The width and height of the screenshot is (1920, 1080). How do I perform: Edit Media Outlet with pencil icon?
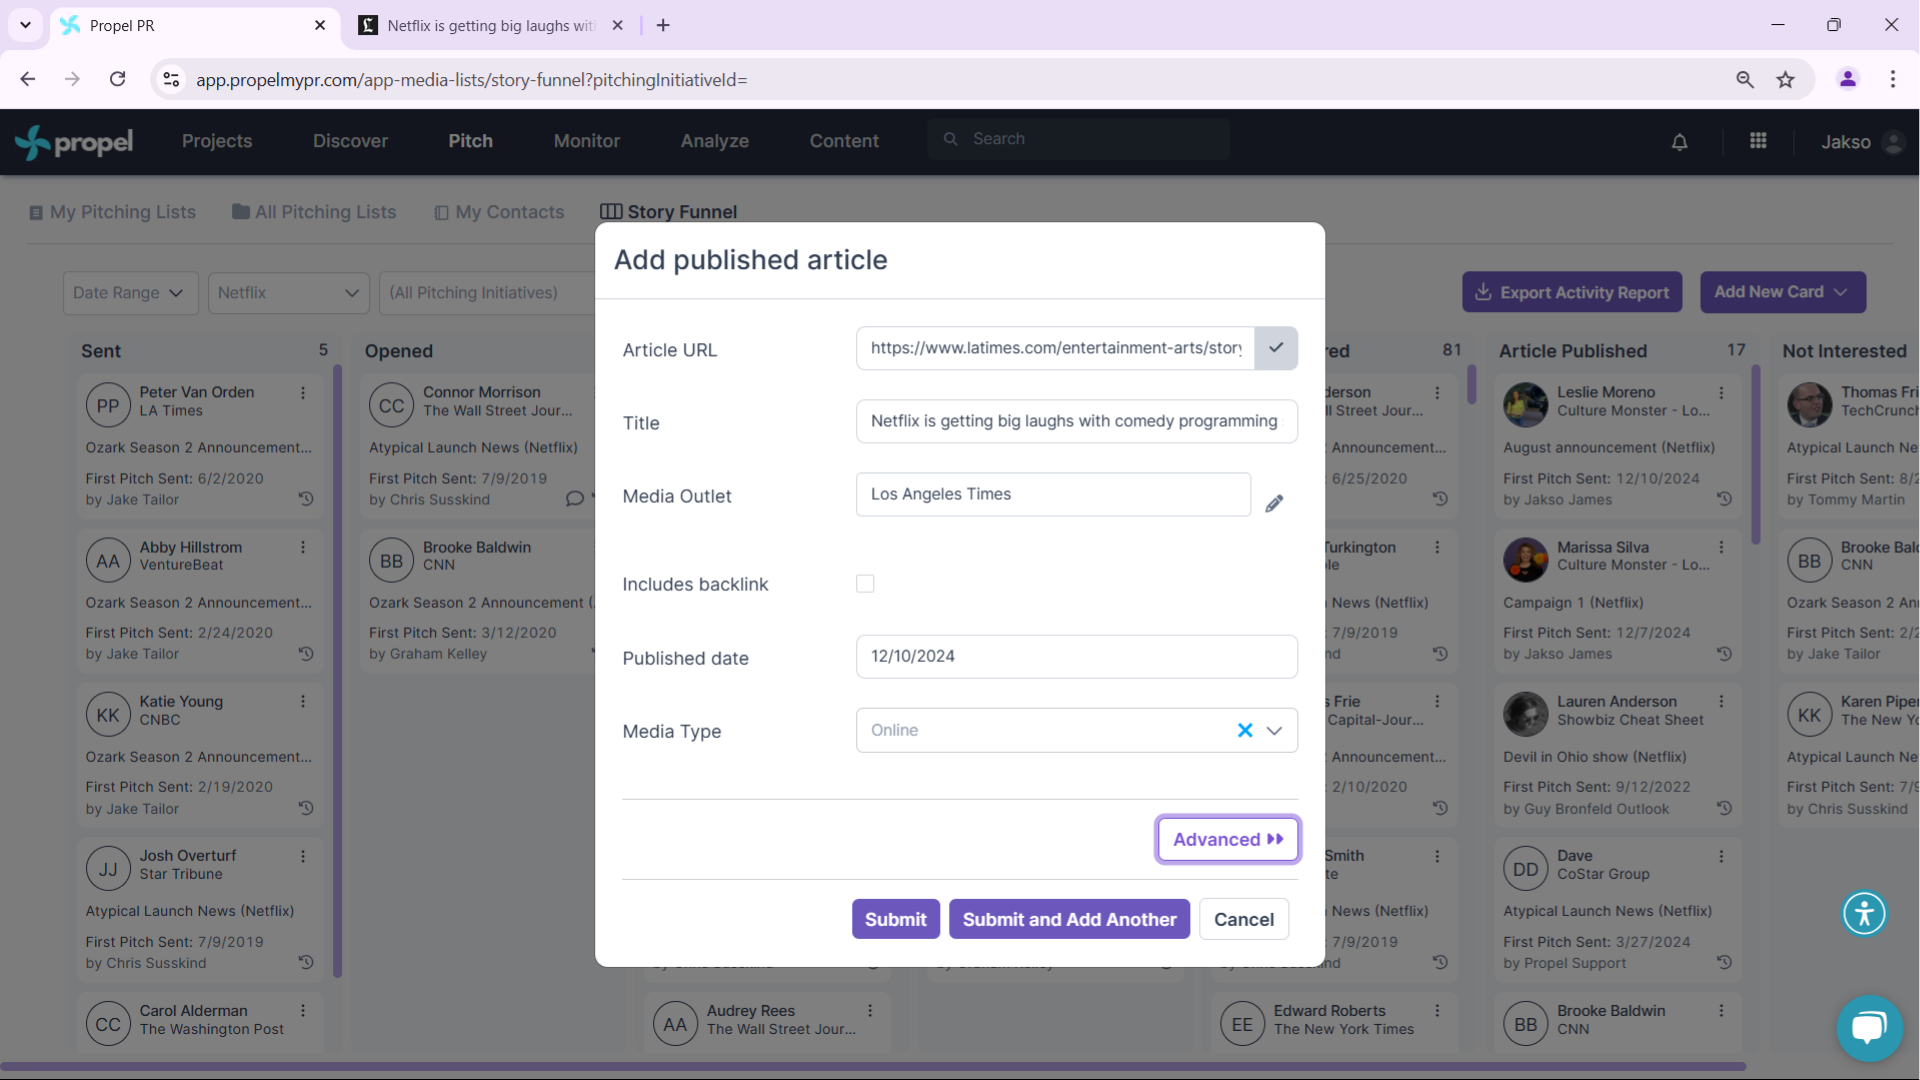coord(1274,503)
